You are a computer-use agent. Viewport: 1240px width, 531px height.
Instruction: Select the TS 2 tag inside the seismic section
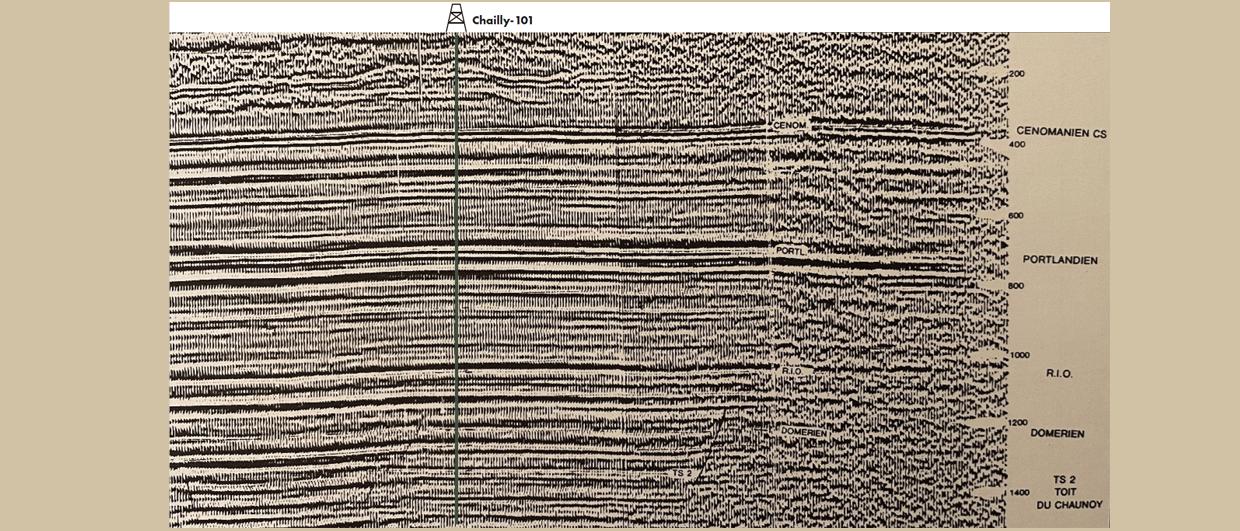tap(683, 472)
